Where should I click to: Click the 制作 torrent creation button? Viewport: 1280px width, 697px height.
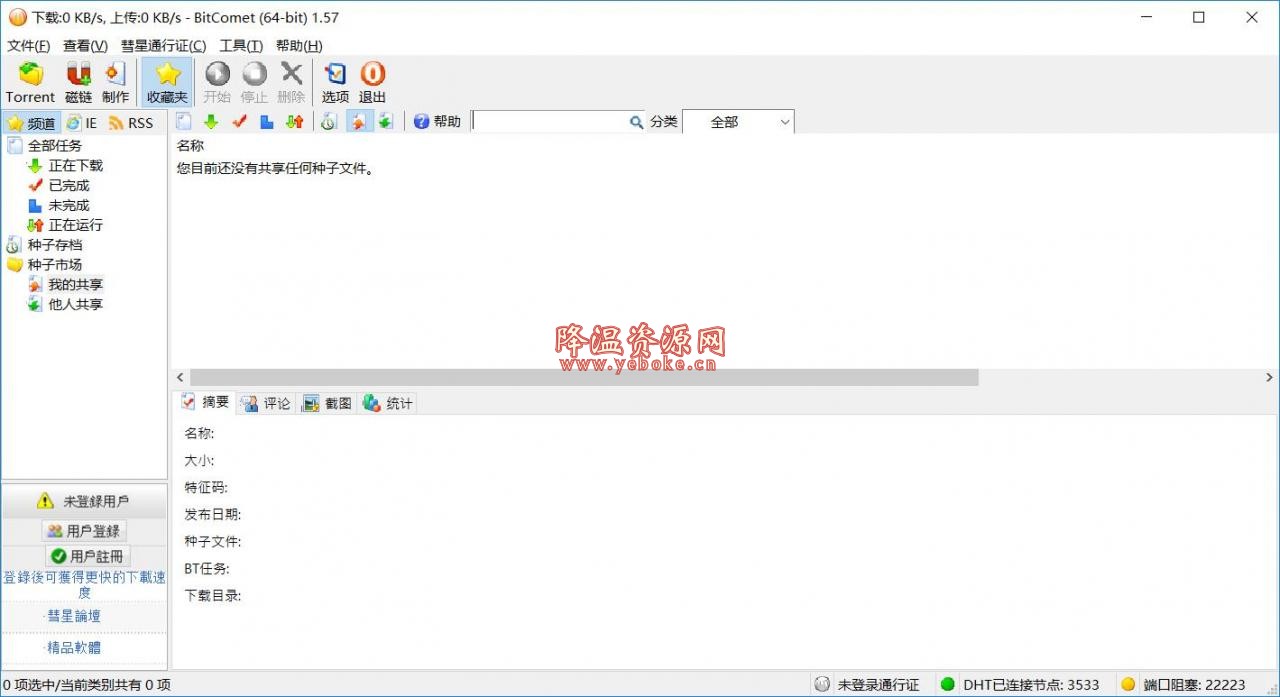point(115,83)
